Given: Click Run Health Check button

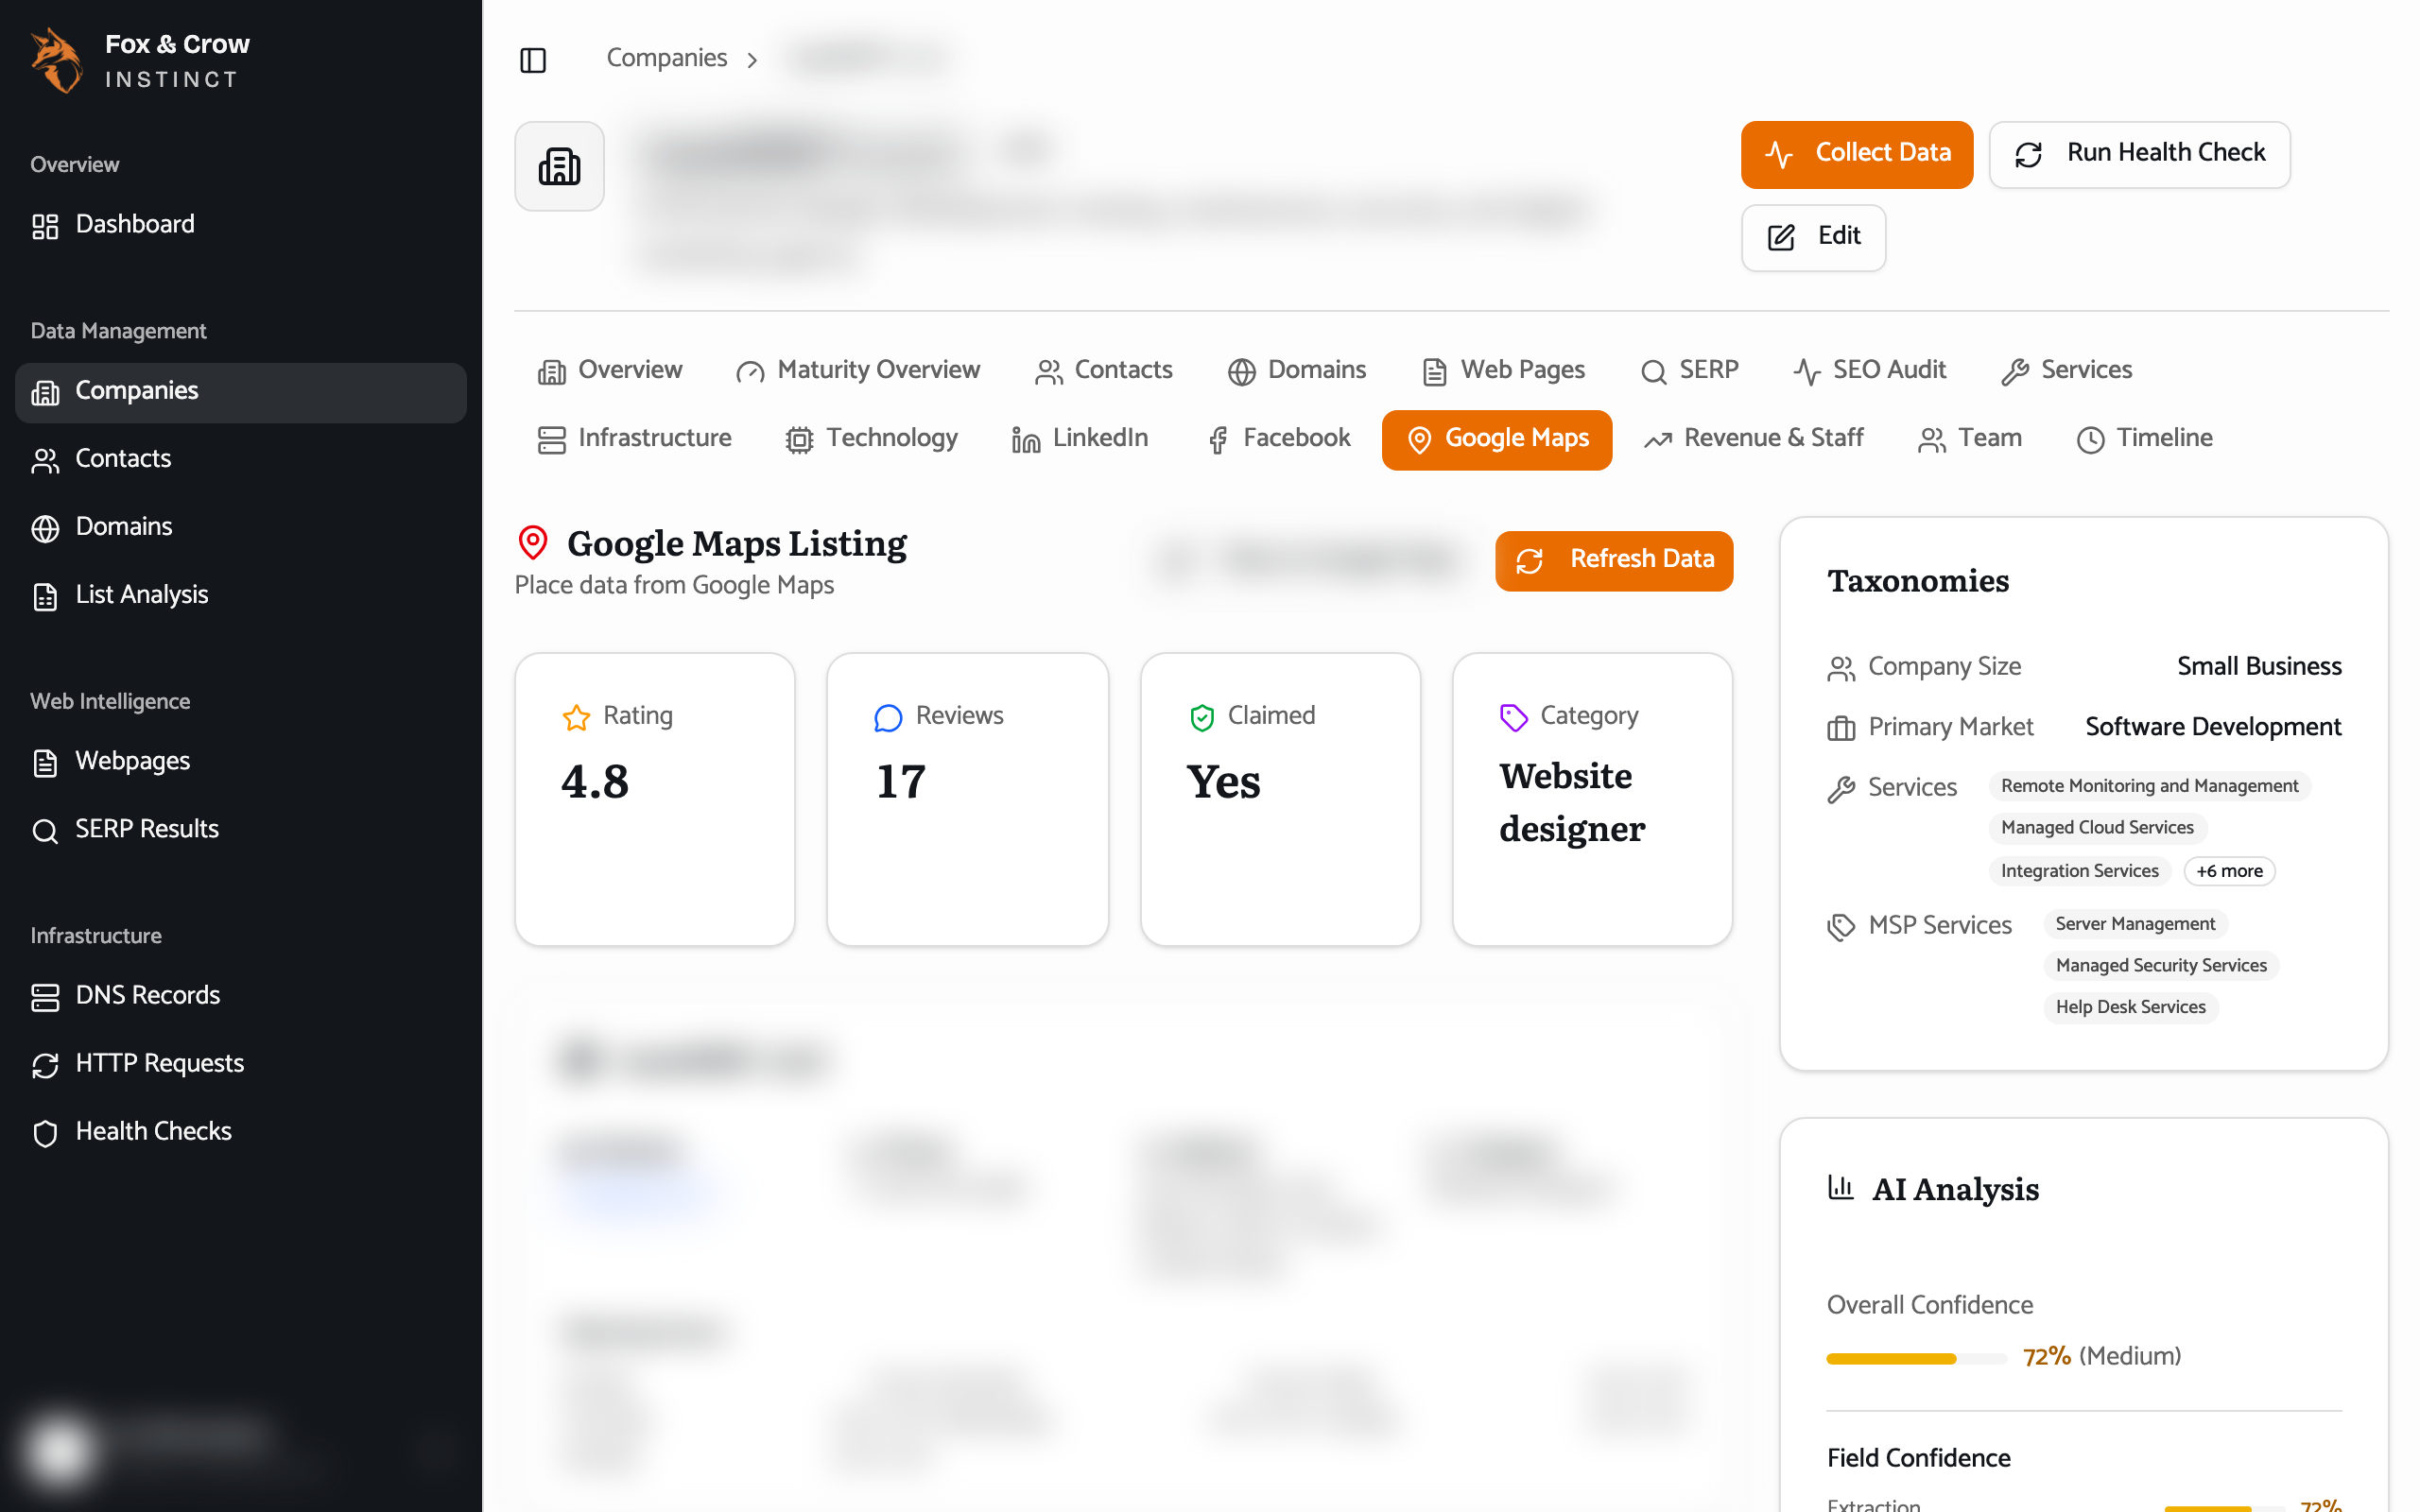Looking at the screenshot, I should [2139, 154].
